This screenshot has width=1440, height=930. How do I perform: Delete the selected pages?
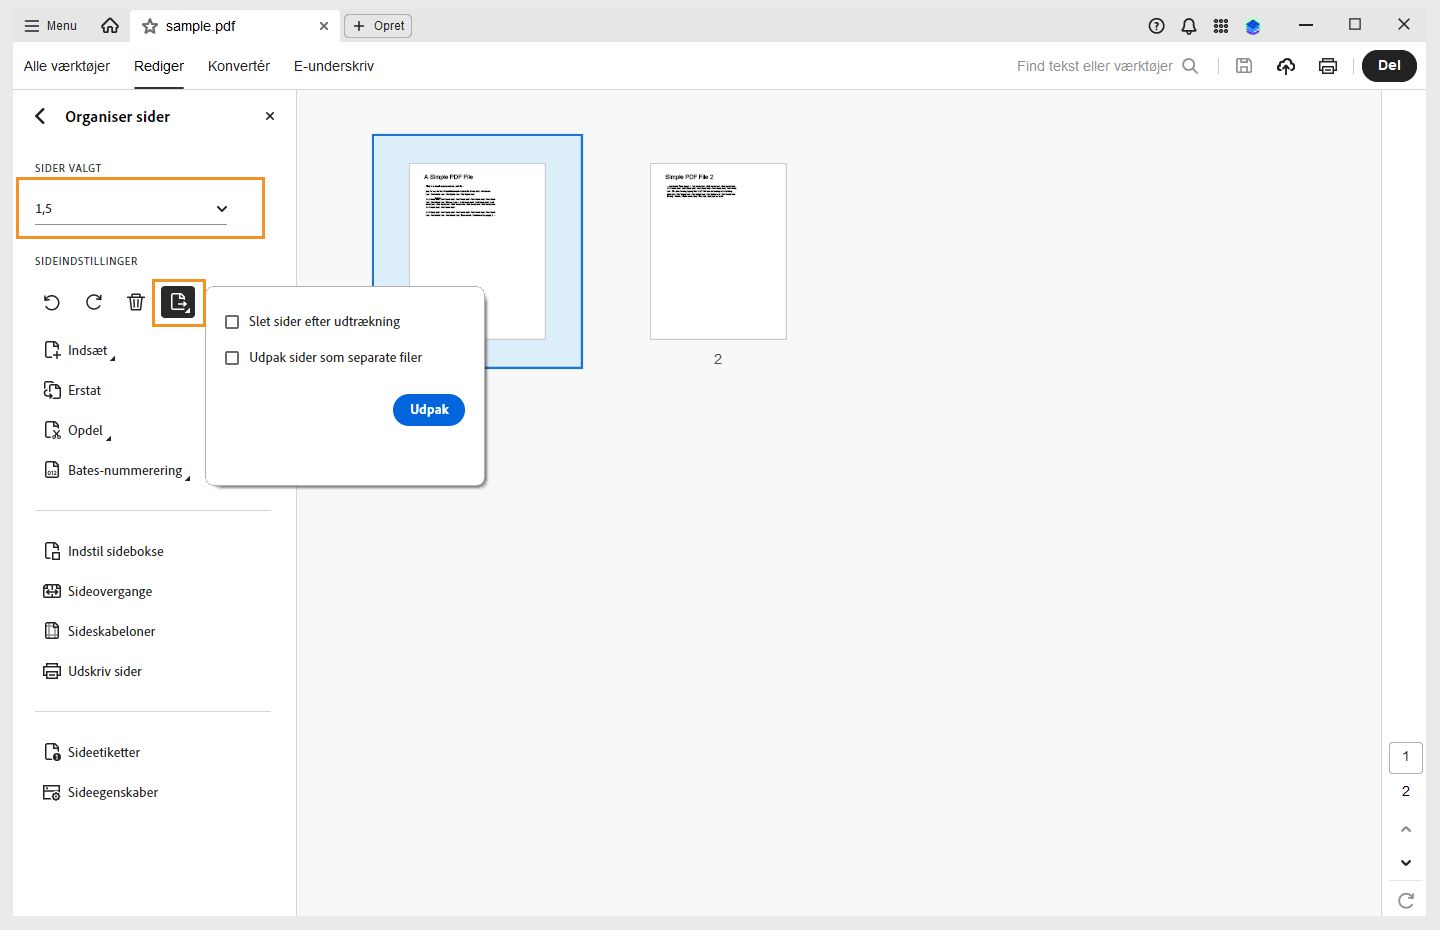pyautogui.click(x=135, y=302)
